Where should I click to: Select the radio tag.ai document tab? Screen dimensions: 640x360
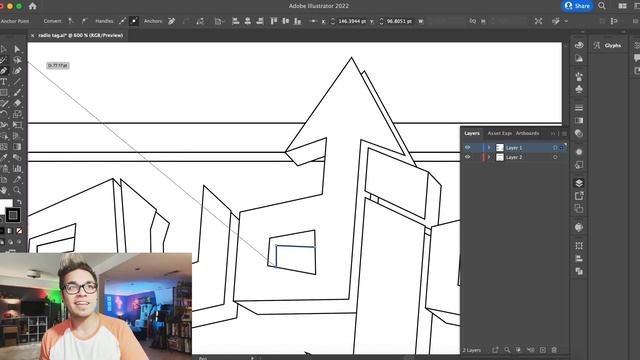(x=80, y=36)
